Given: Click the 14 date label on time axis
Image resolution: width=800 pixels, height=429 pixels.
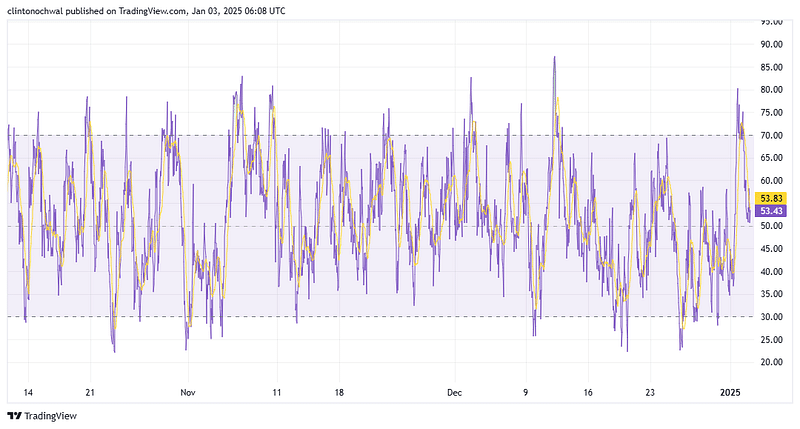Looking at the screenshot, I should 27,392.
